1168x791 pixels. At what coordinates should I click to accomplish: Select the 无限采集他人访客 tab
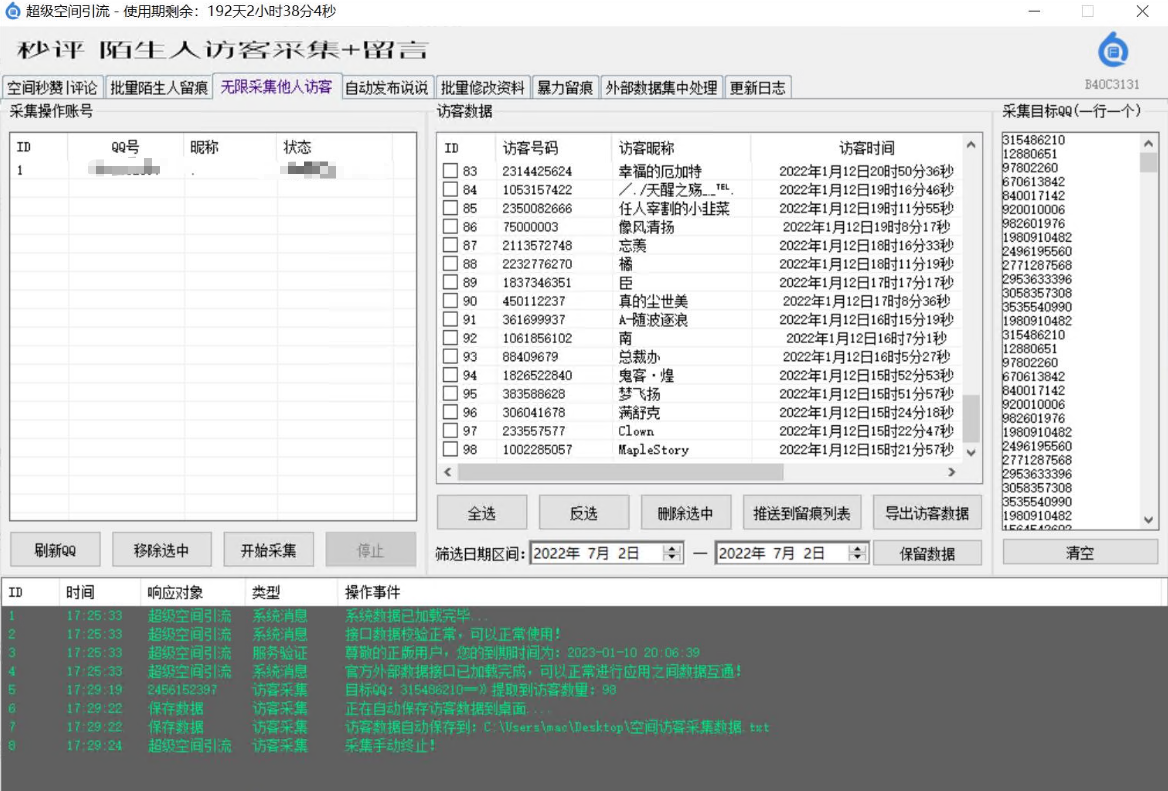click(x=276, y=86)
